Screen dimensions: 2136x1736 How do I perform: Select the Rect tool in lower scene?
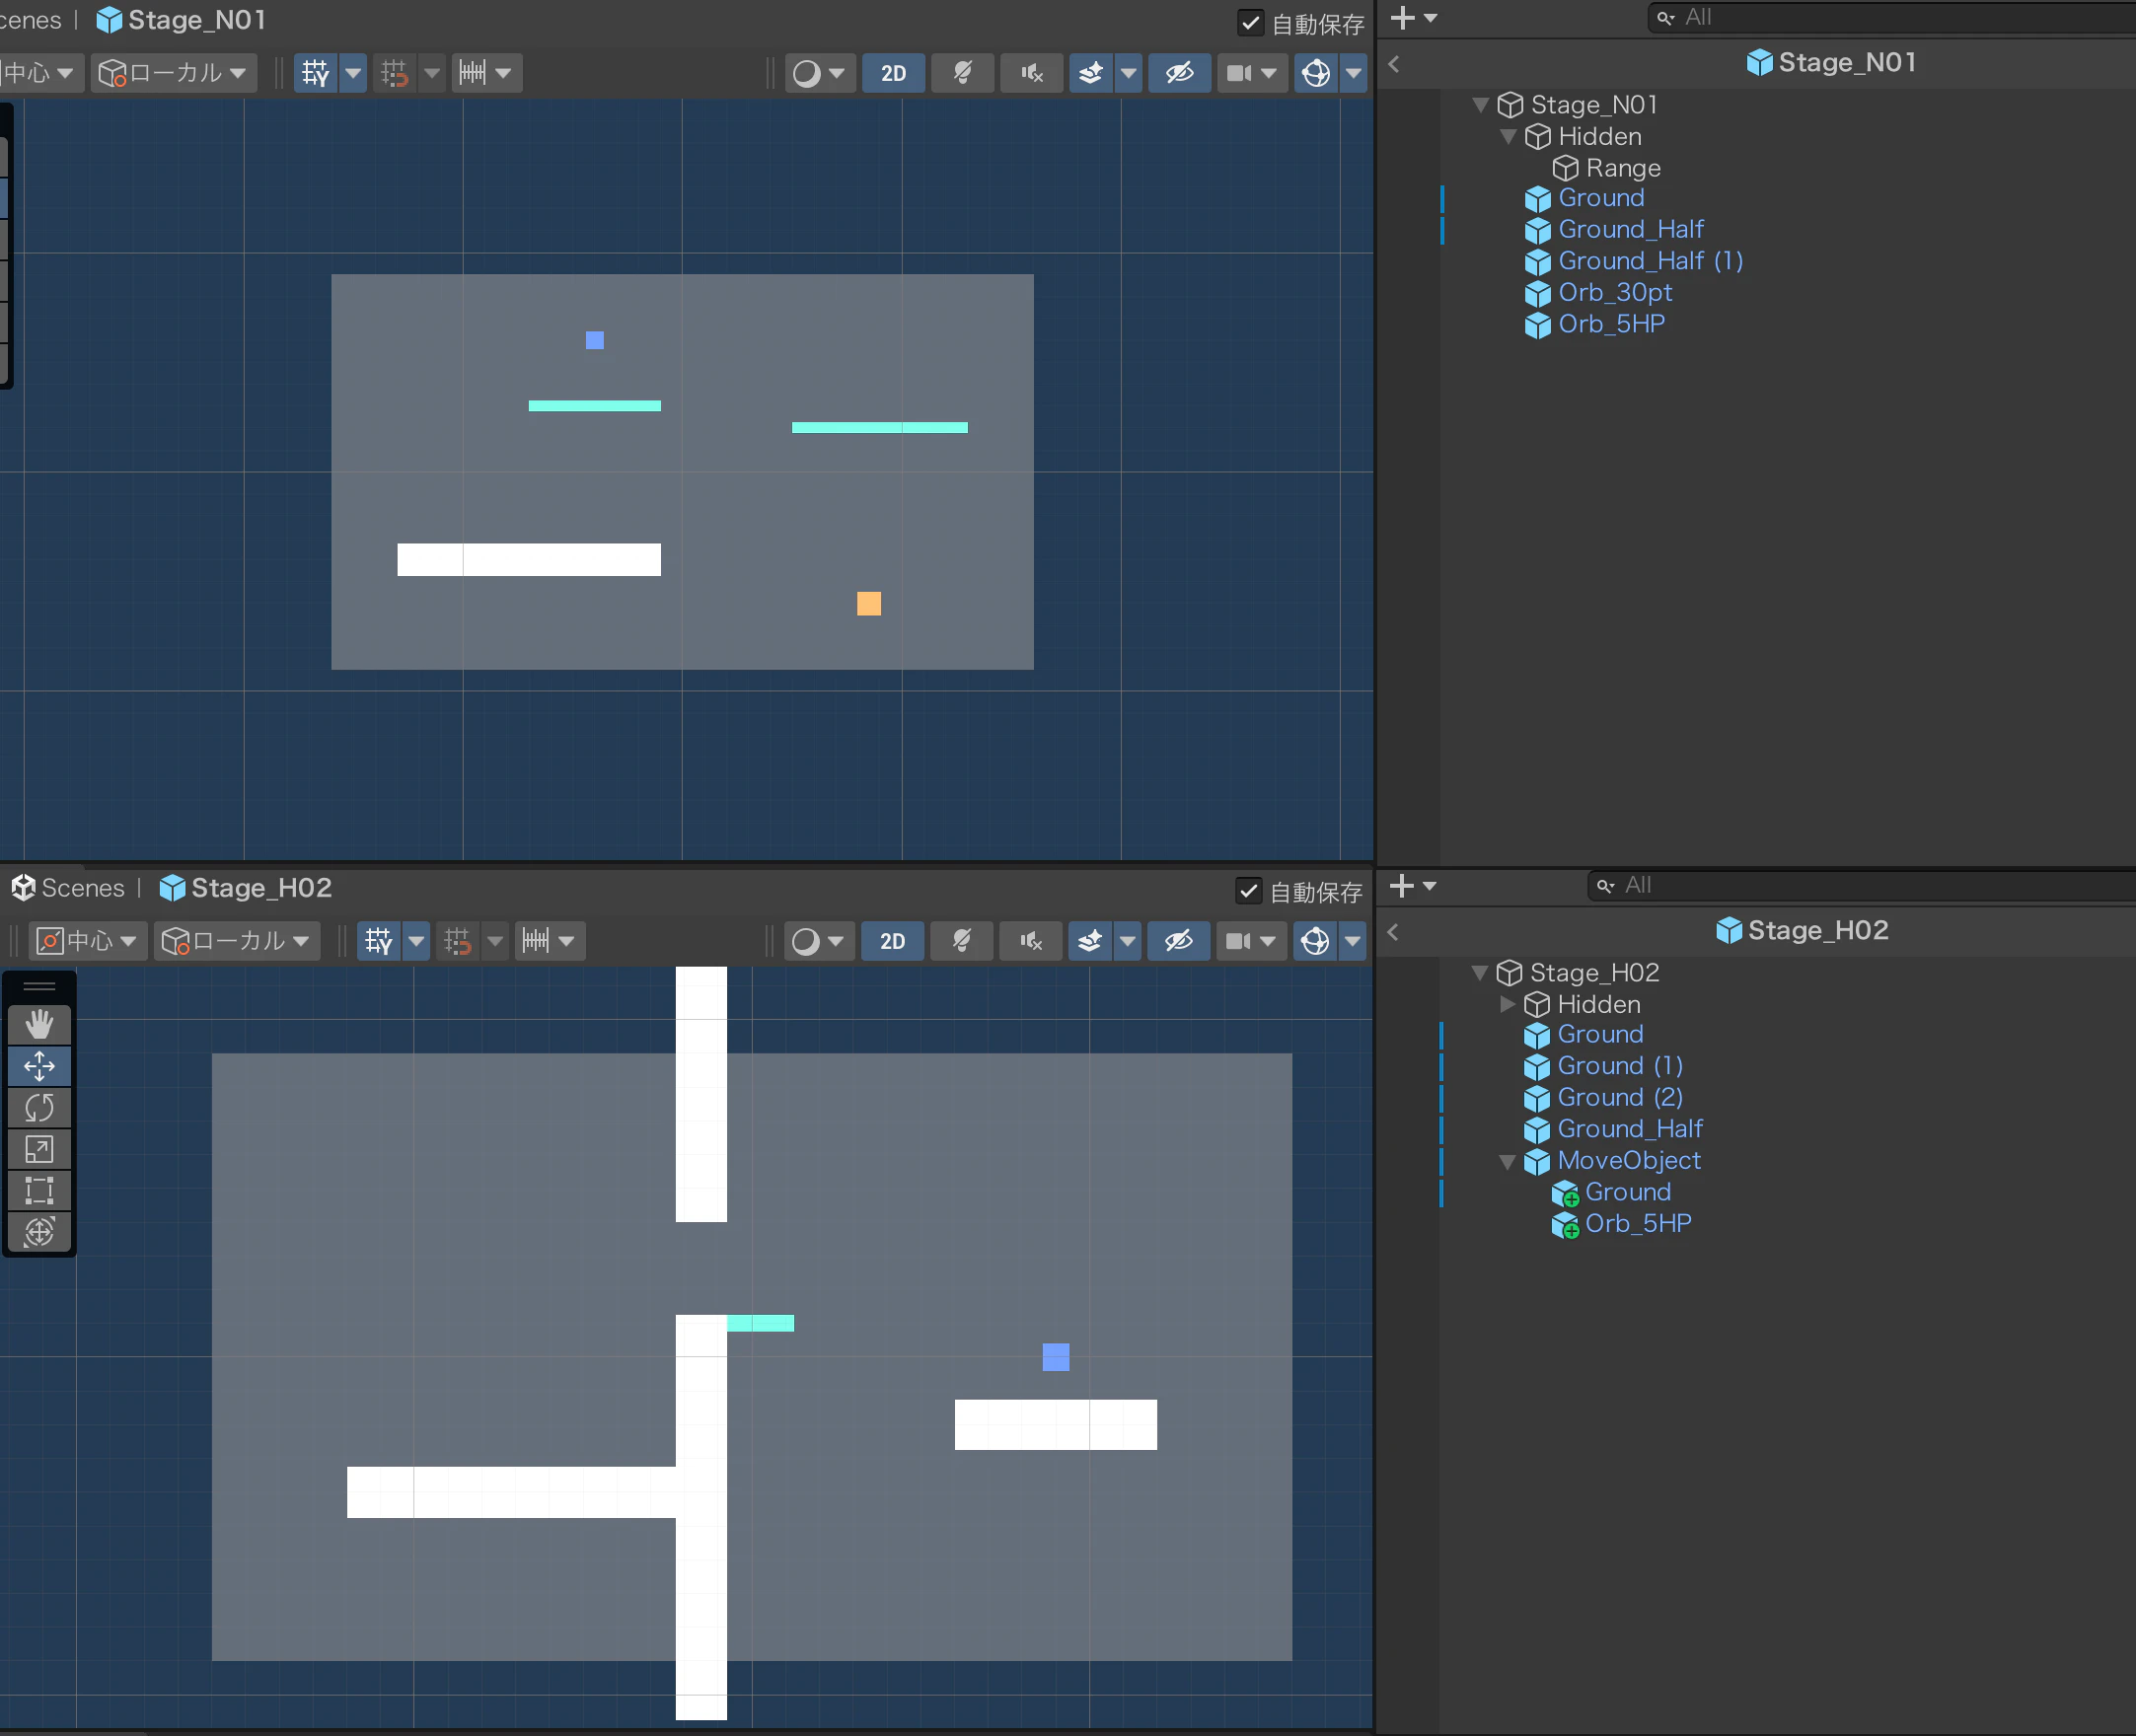pos(39,1190)
